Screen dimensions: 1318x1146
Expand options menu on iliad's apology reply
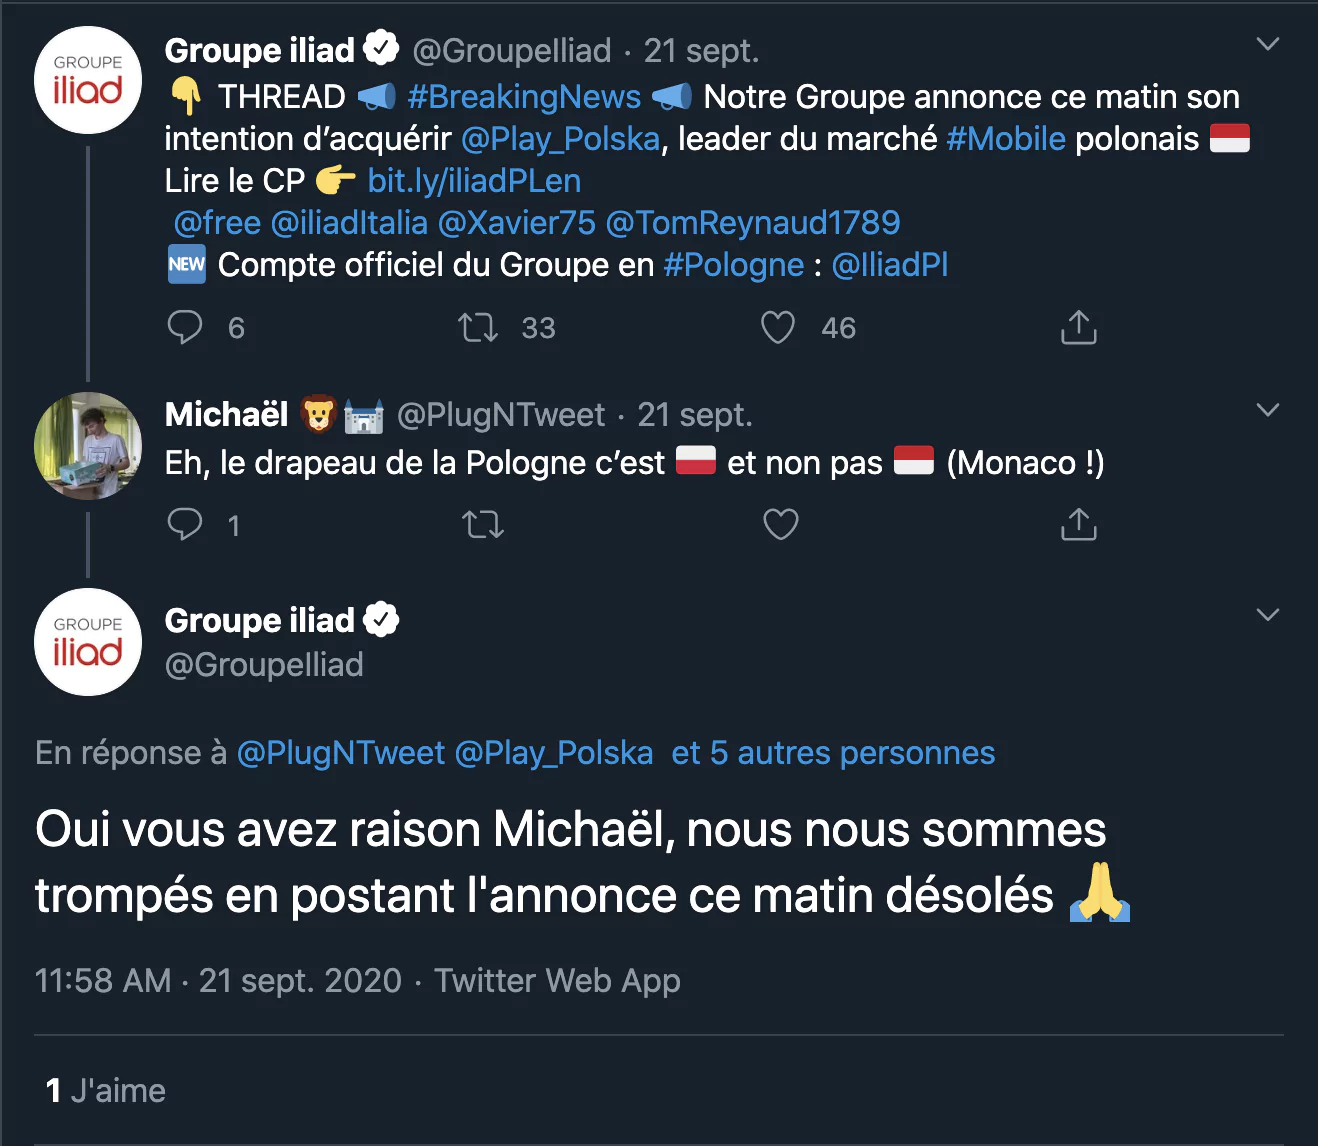pos(1267,615)
